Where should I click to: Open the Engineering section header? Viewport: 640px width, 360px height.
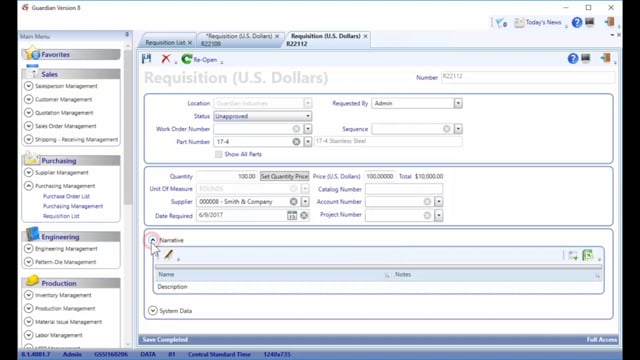pos(71,237)
